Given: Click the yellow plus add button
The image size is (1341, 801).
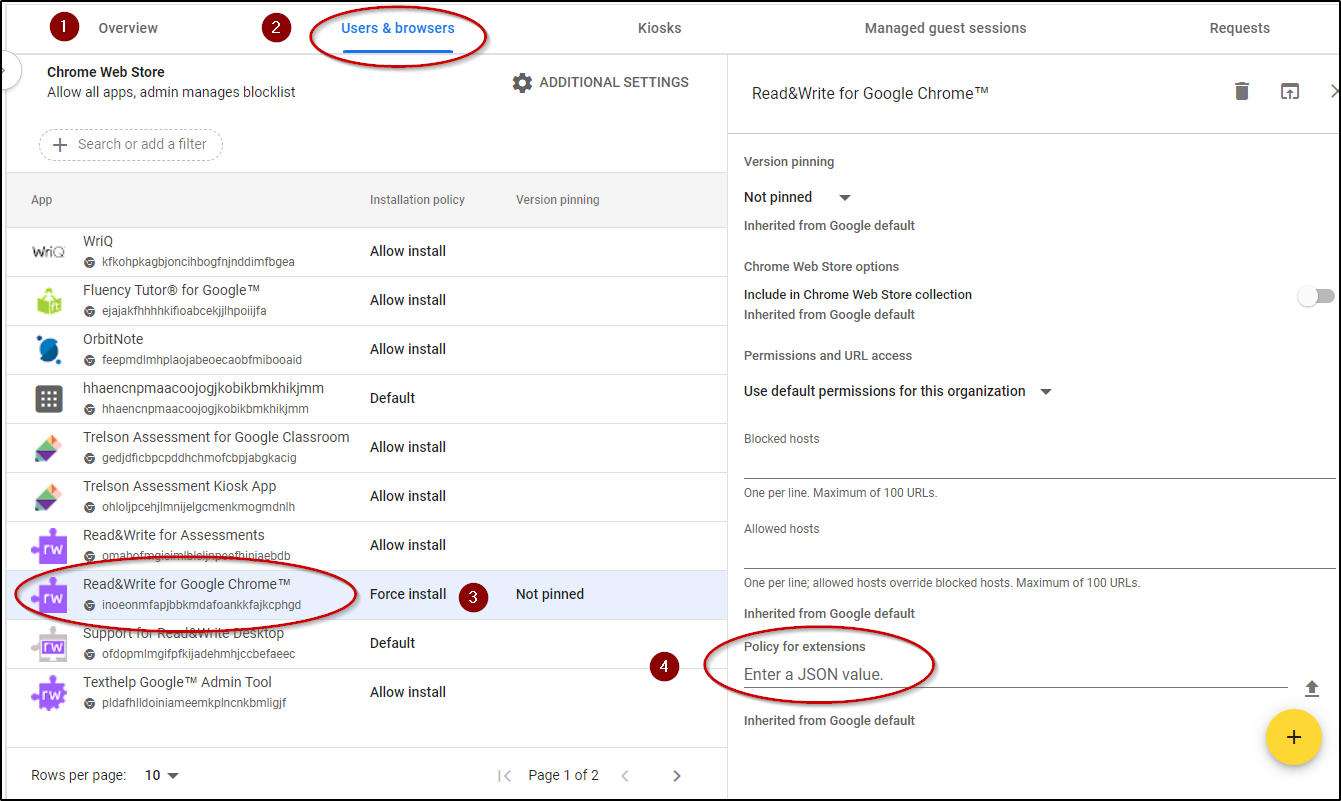Looking at the screenshot, I should click(1294, 737).
